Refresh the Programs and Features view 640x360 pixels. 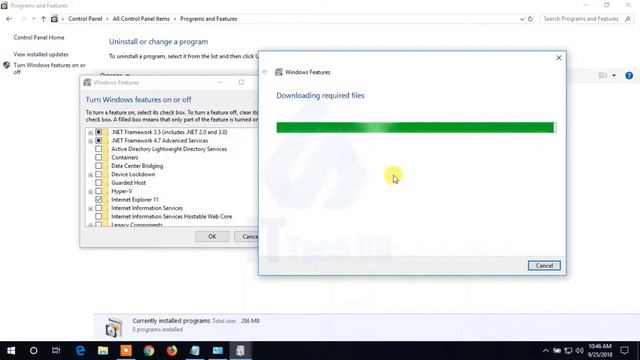[530, 19]
